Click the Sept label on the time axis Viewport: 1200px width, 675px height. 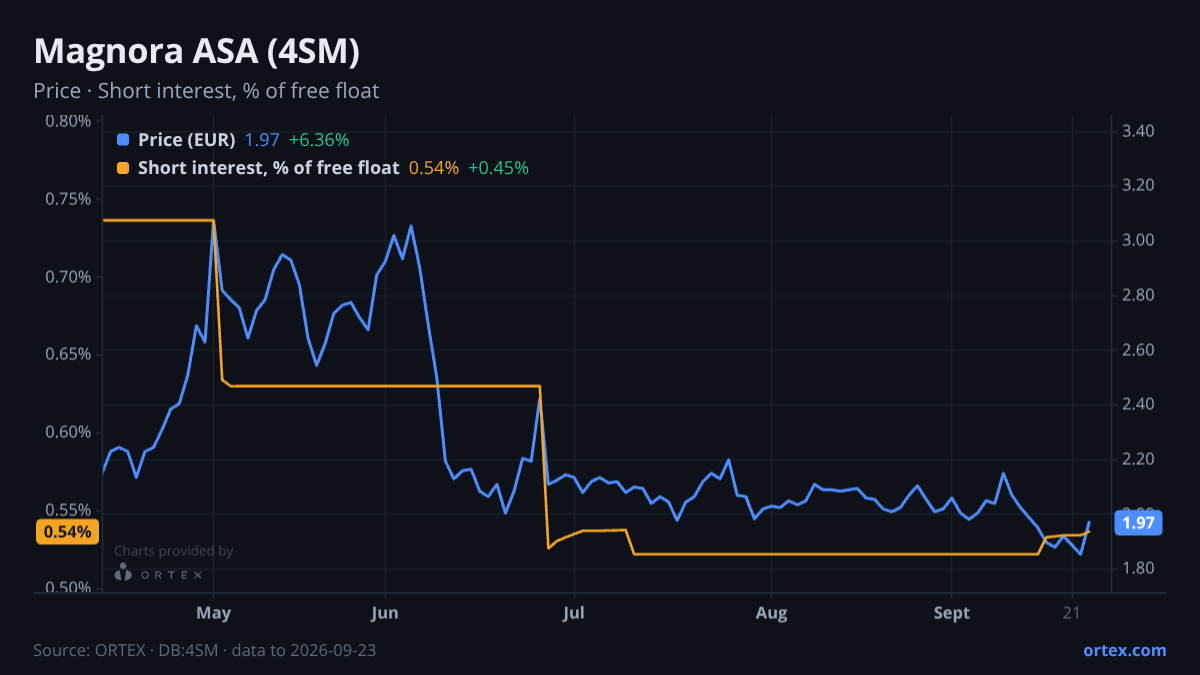(x=952, y=613)
